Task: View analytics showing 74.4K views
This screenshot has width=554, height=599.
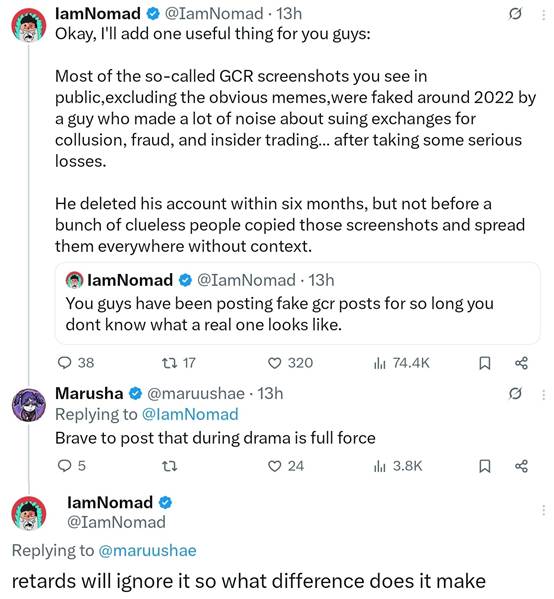Action: (401, 363)
